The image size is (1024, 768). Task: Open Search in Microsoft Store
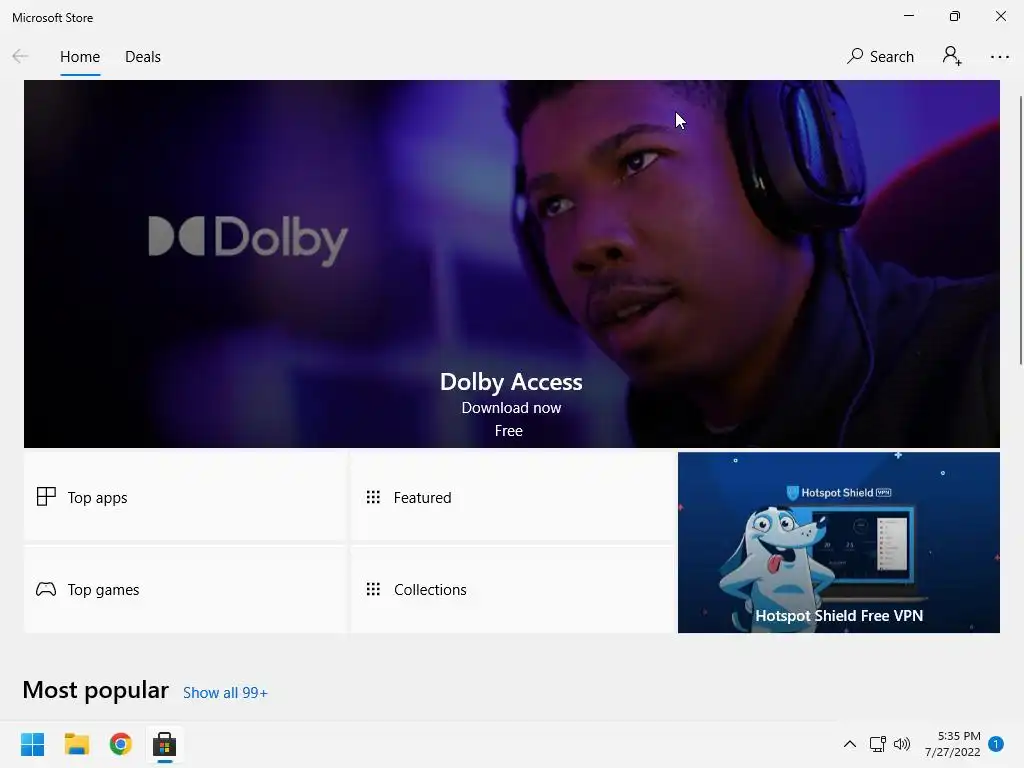point(880,57)
